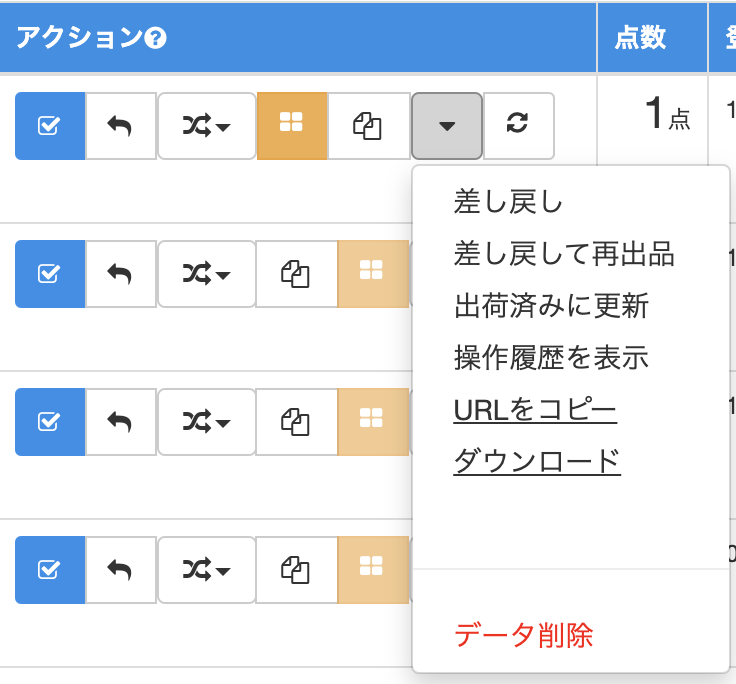Click the copy documents button in fourth row
This screenshot has height=684, width=736.
297,570
